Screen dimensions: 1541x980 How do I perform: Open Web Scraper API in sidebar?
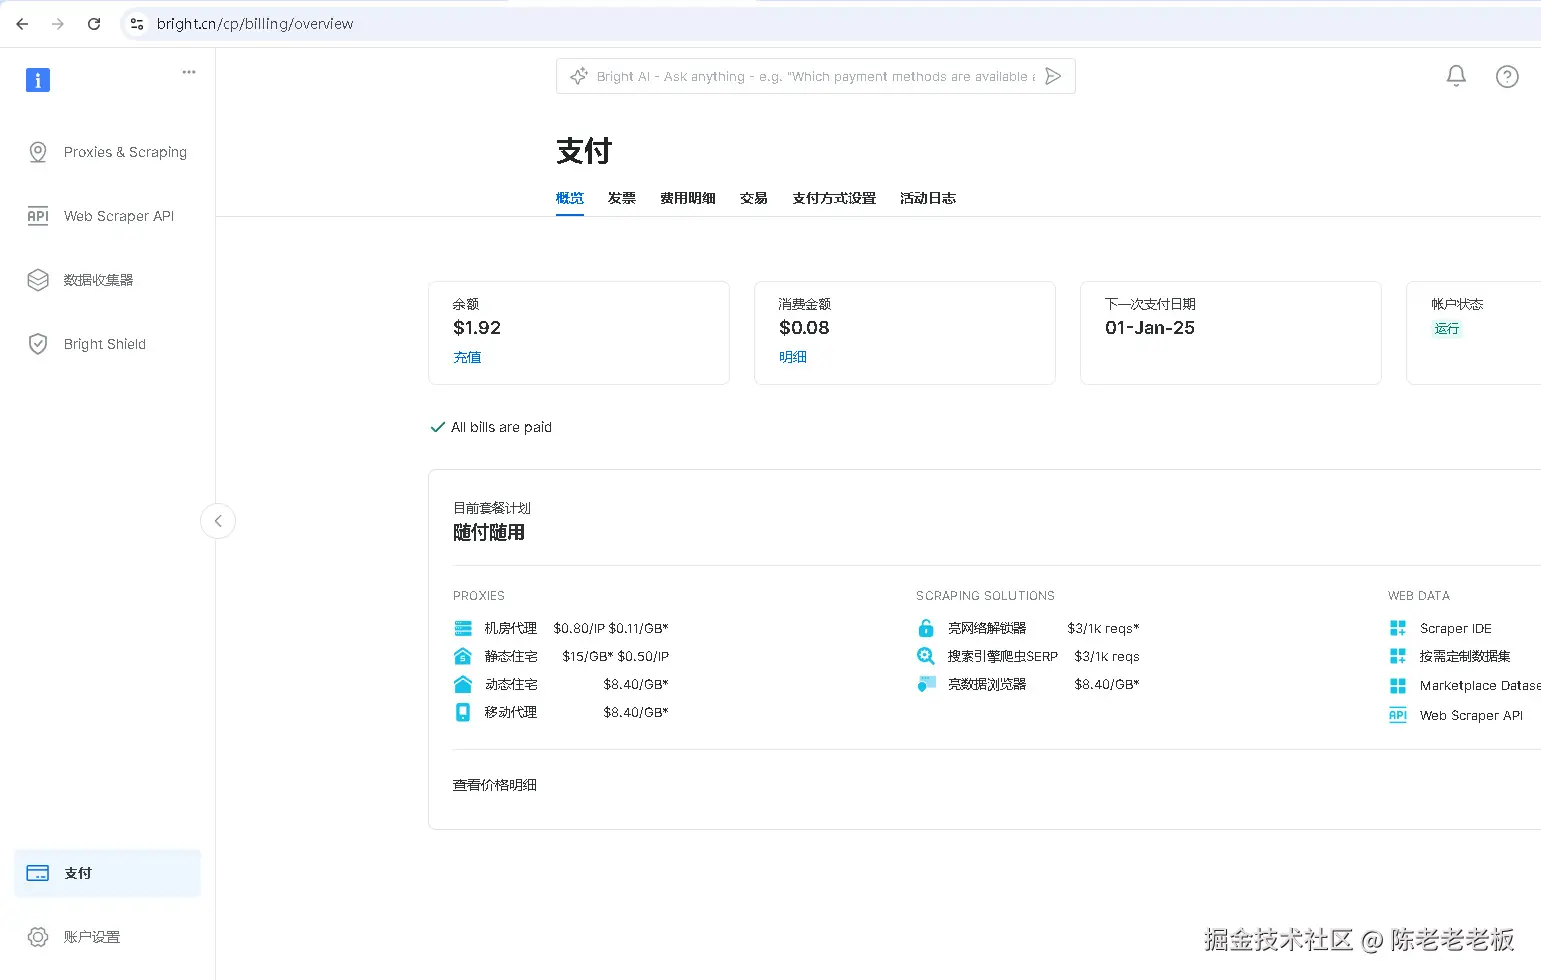click(107, 216)
